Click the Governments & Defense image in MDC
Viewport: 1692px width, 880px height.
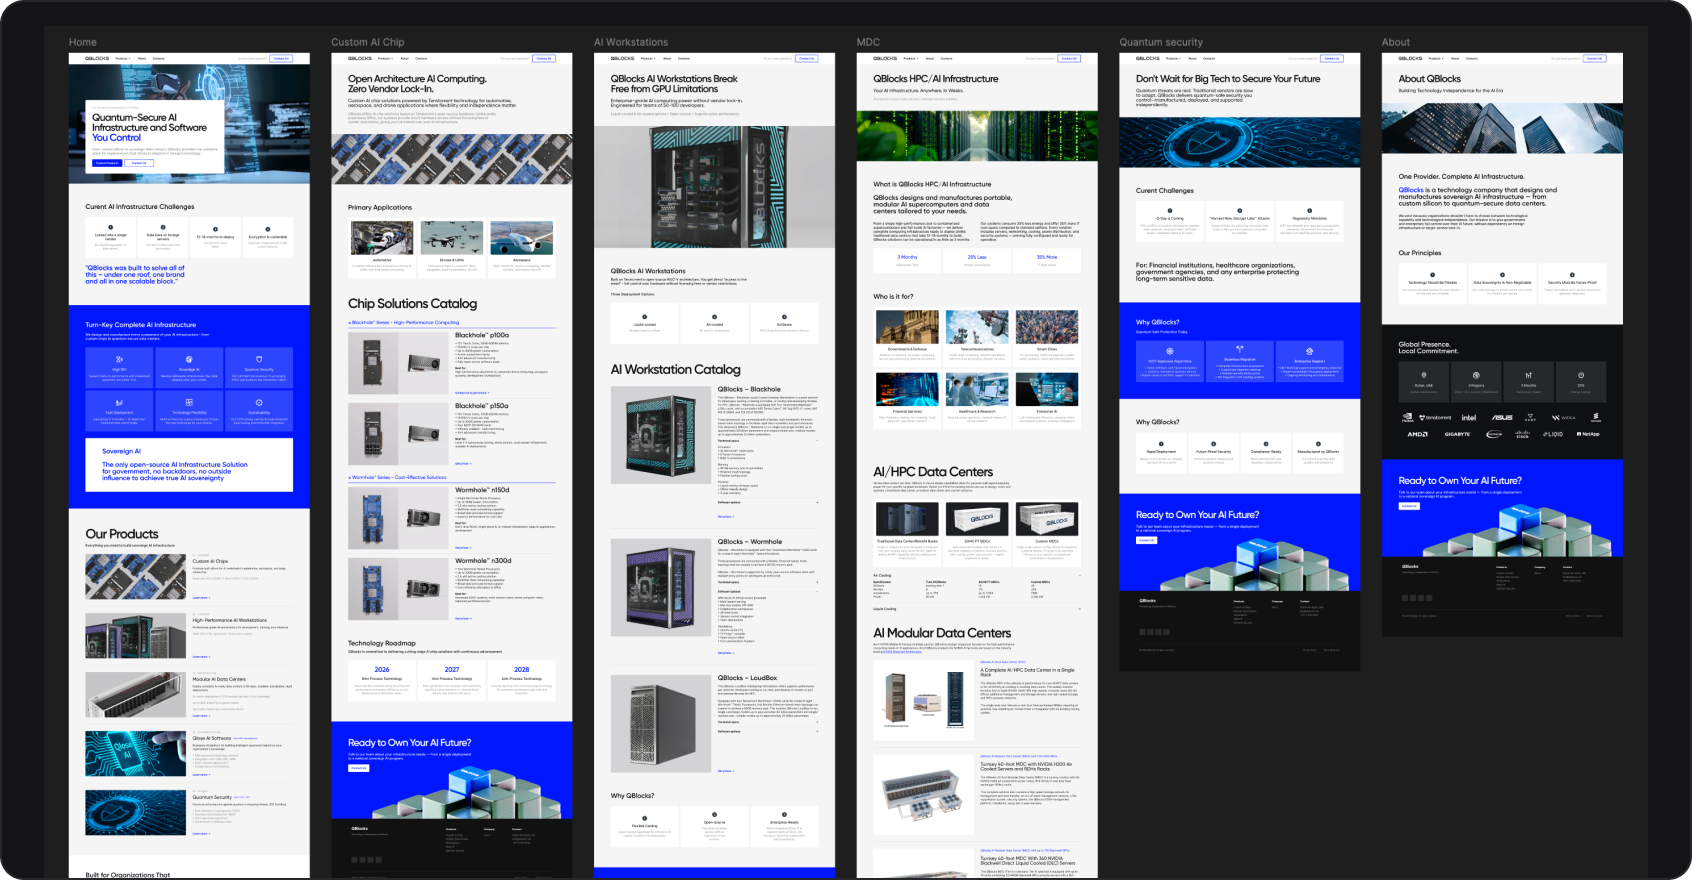pos(907,327)
